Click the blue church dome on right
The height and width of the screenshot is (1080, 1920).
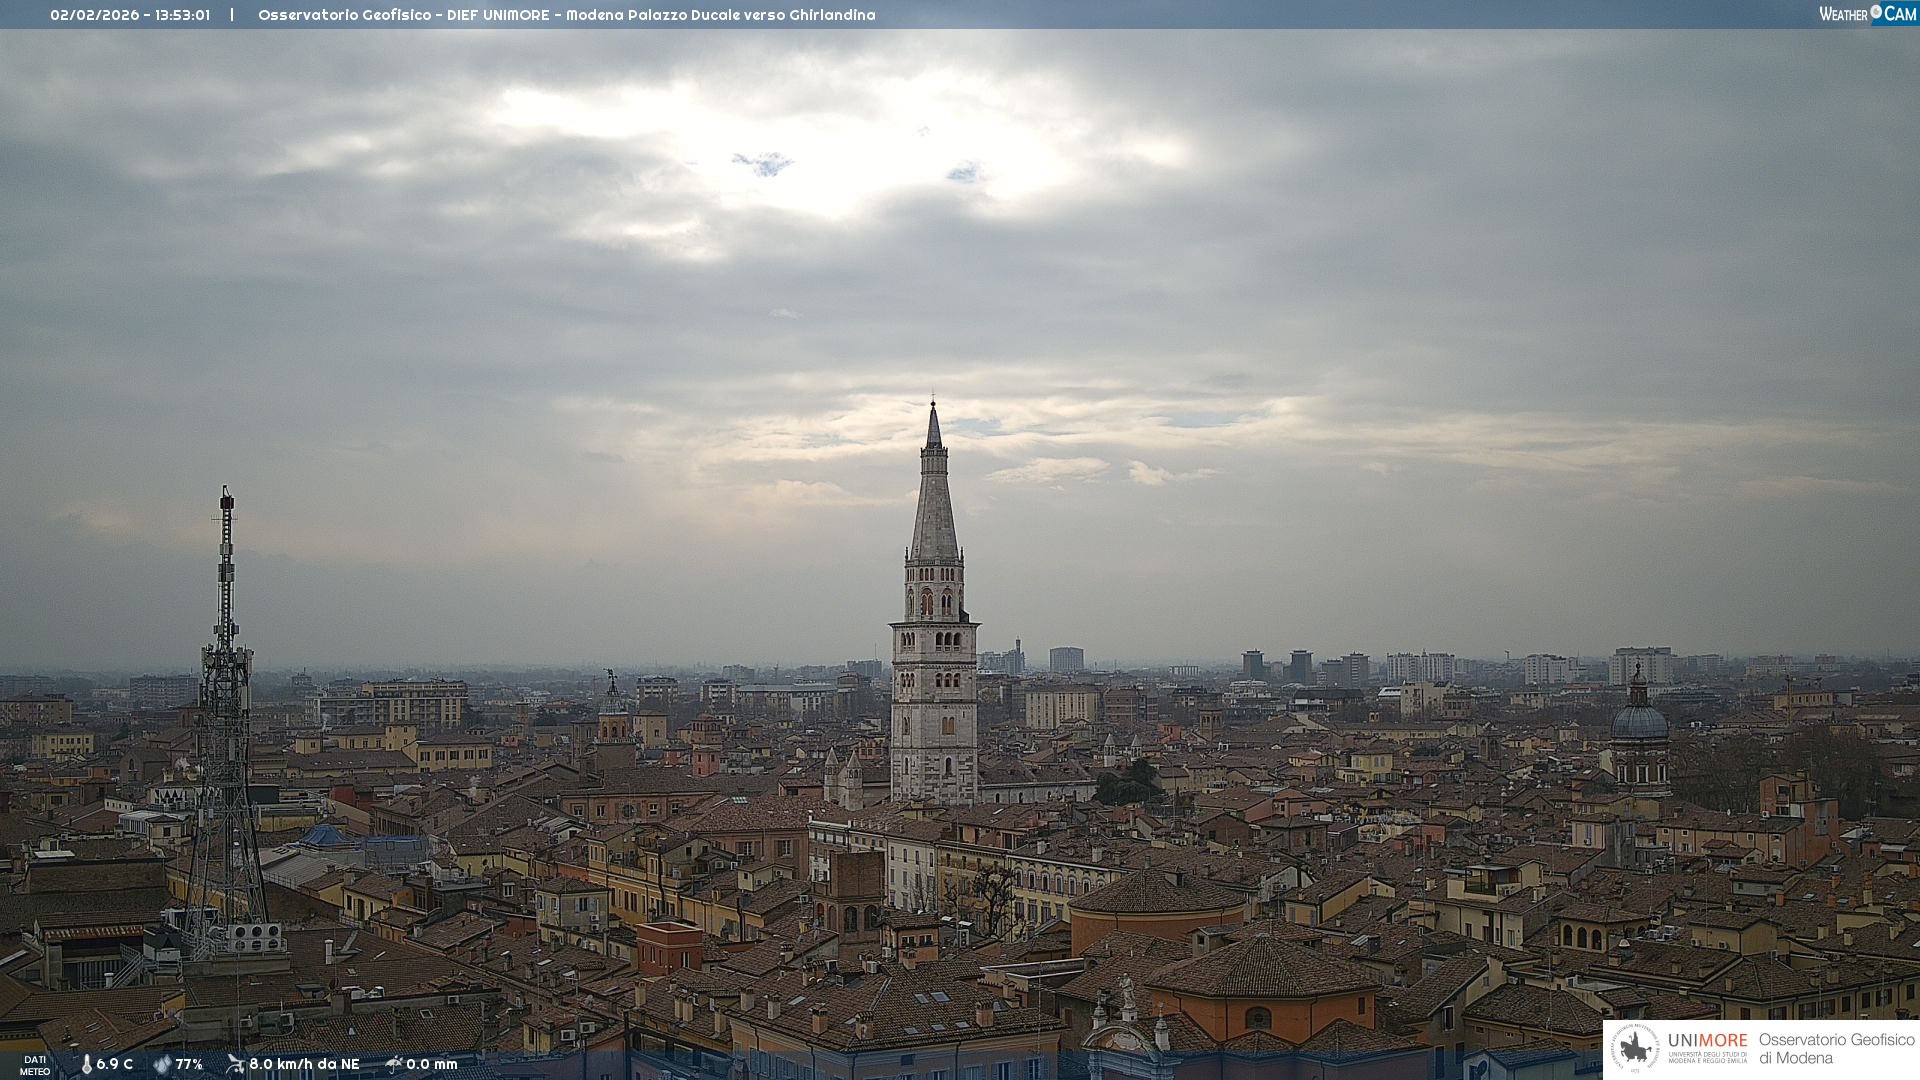(1639, 722)
